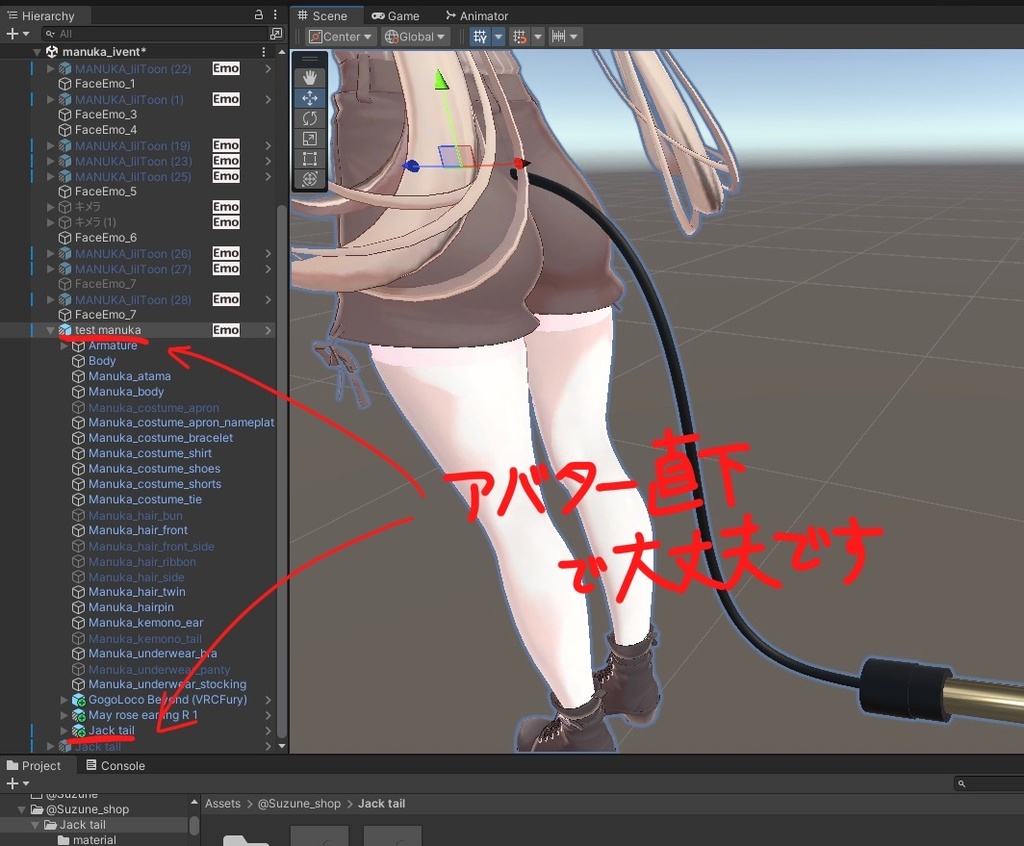Select FaceEmo_1 in hierarchy

point(104,84)
